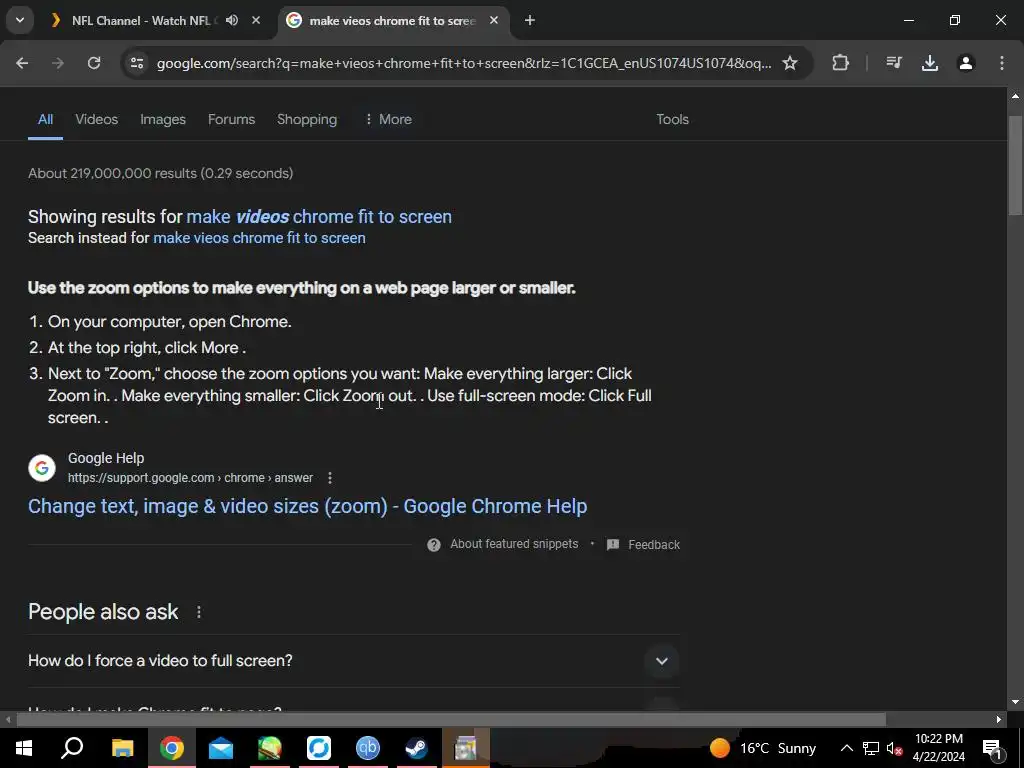Open qBittorrent from taskbar
Screen dimensions: 1024x768
coord(368,748)
